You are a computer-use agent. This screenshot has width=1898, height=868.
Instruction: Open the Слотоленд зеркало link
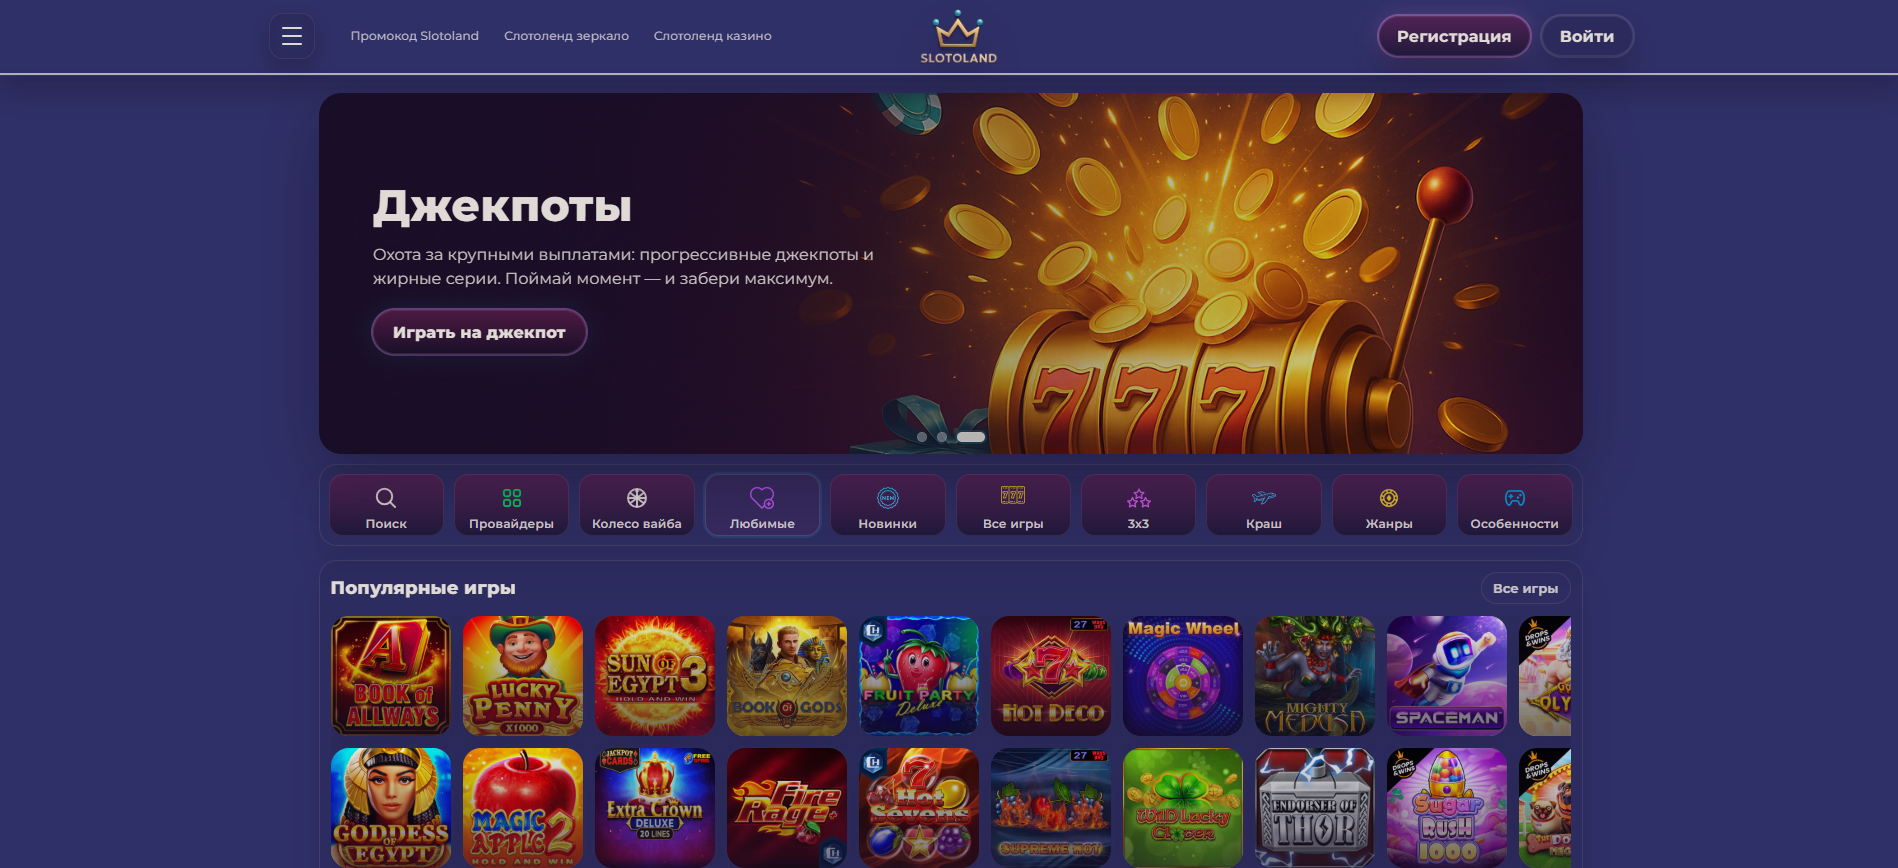566,36
